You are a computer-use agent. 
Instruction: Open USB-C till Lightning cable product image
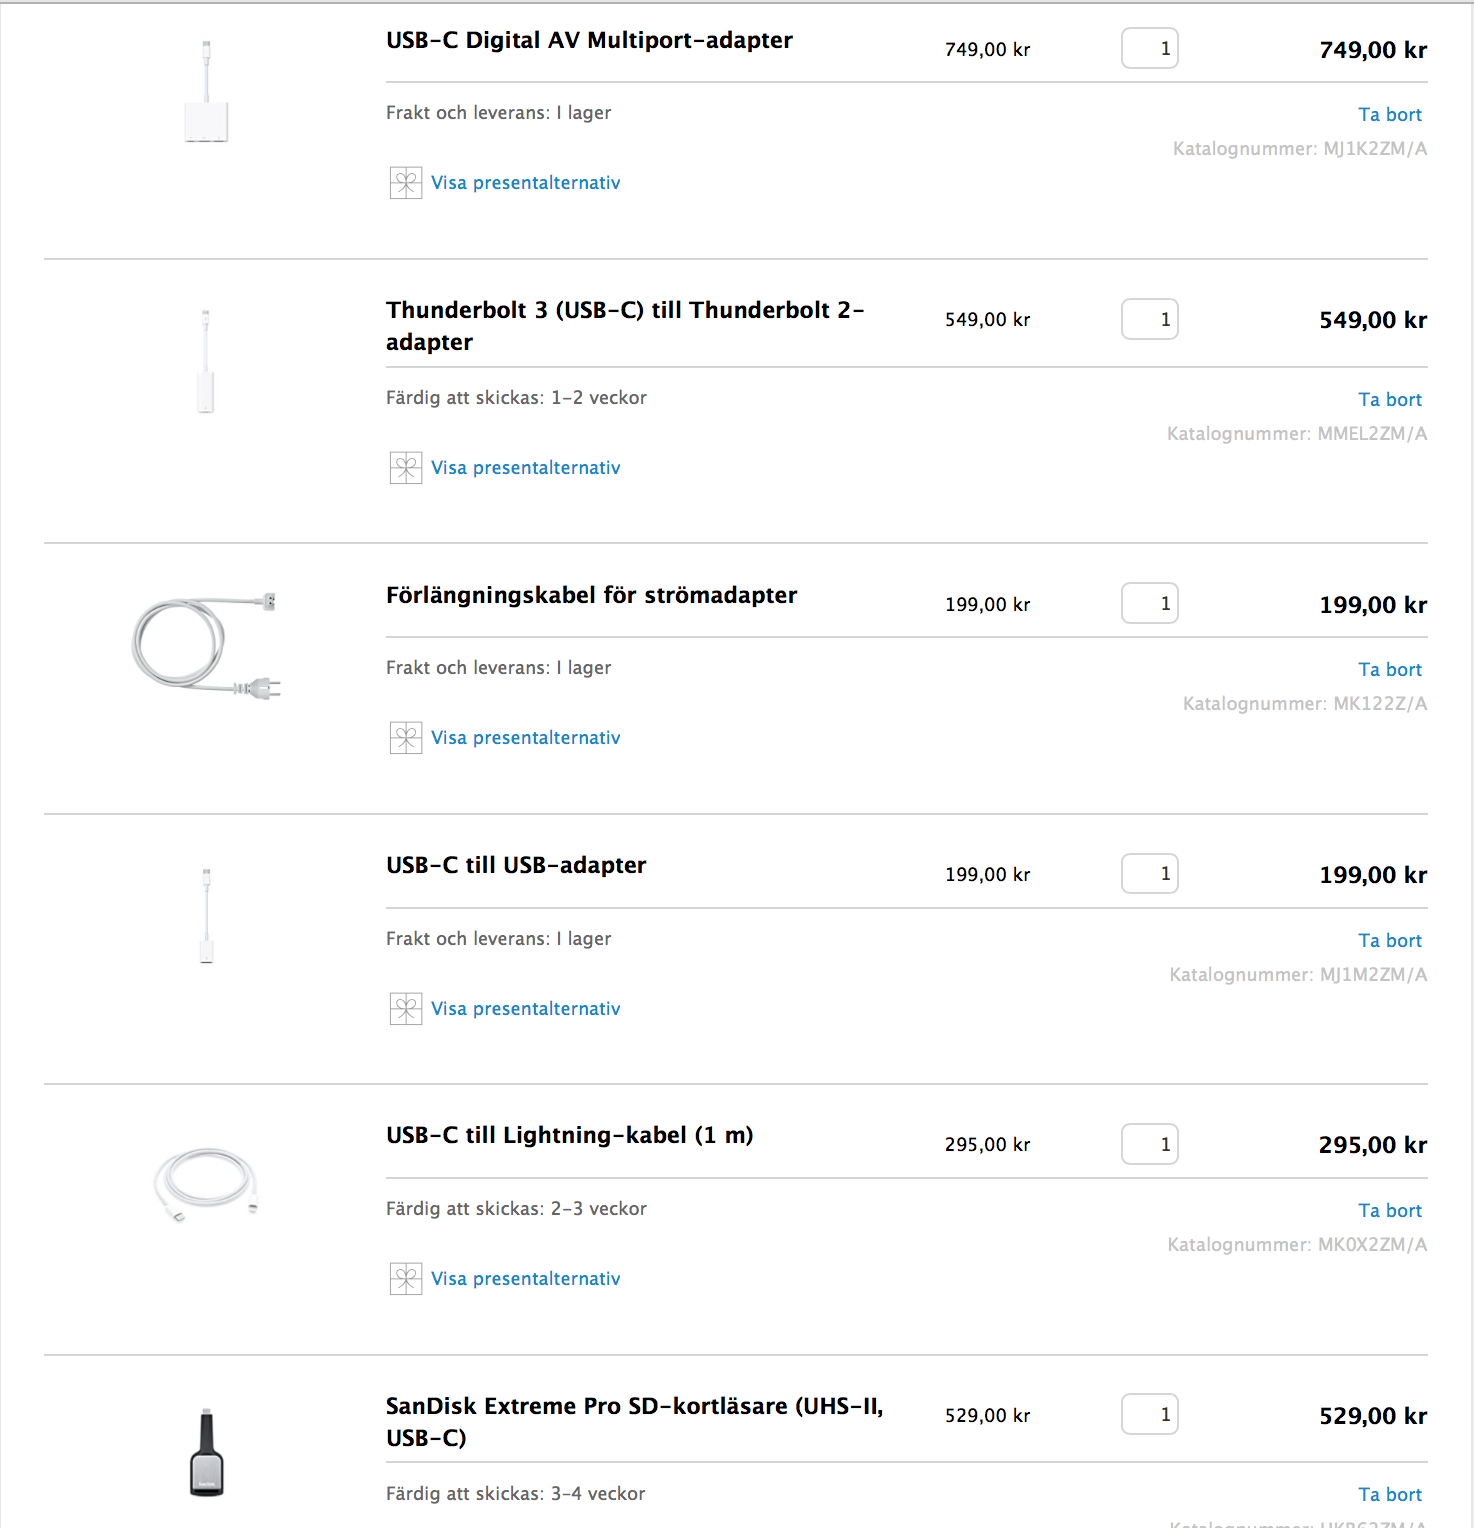coord(206,1183)
